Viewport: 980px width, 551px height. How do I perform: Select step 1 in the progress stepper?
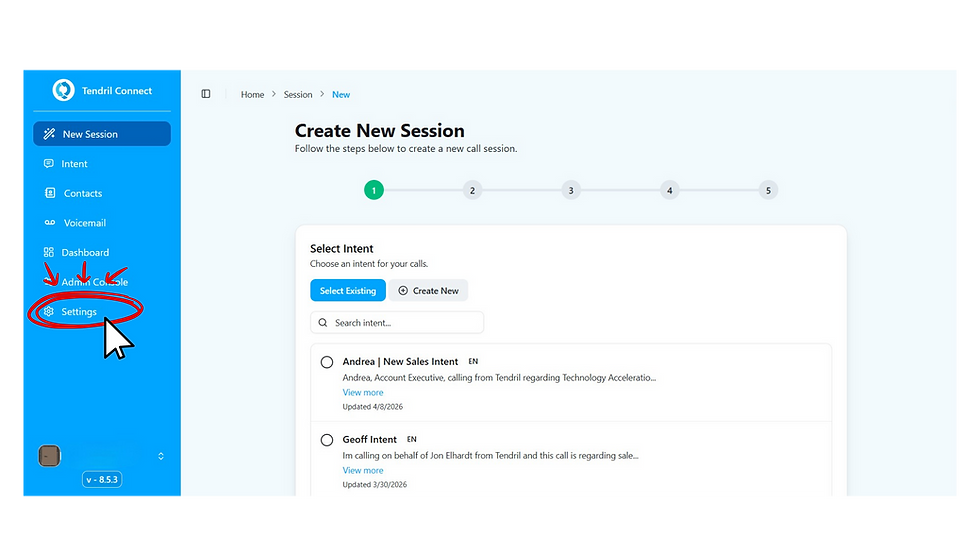[x=374, y=191]
